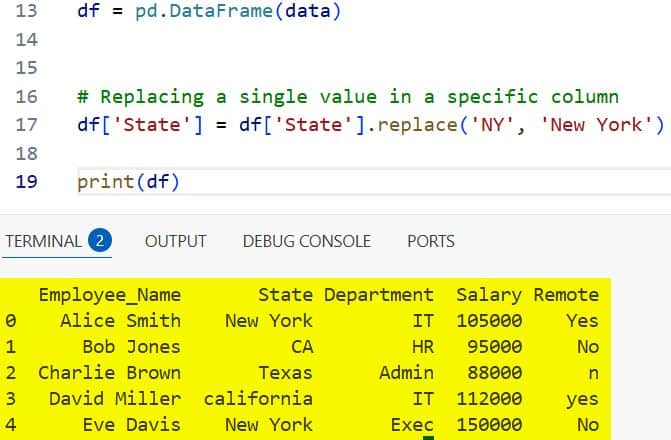Screen dimensions: 671x440
Task: Click 'New York' in Alice Smith row
Action: (x=269, y=321)
